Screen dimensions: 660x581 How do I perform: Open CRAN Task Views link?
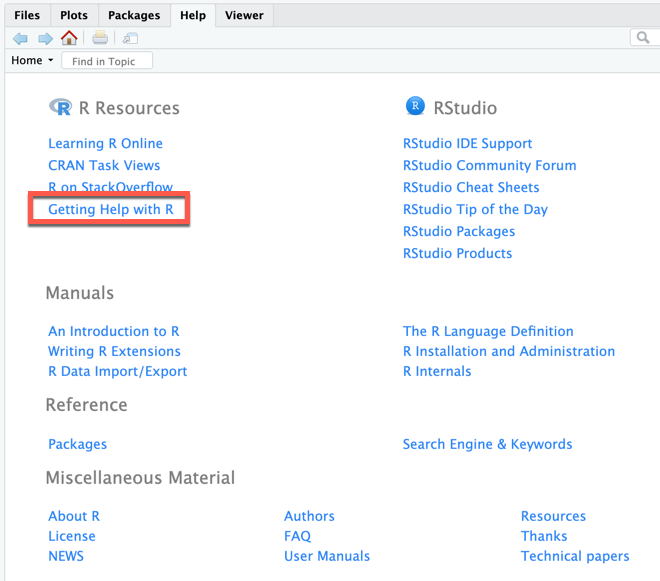[104, 165]
